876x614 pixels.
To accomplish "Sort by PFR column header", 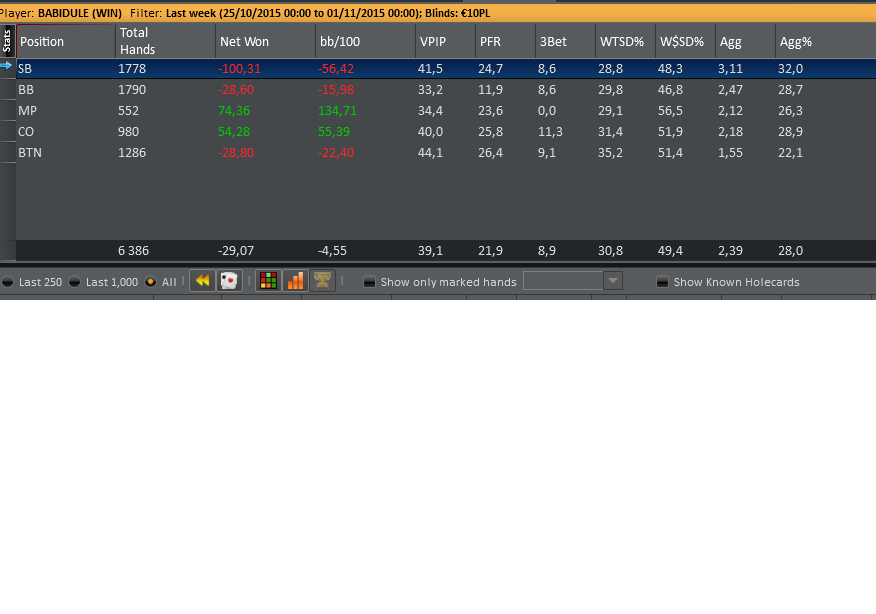I will (x=506, y=41).
